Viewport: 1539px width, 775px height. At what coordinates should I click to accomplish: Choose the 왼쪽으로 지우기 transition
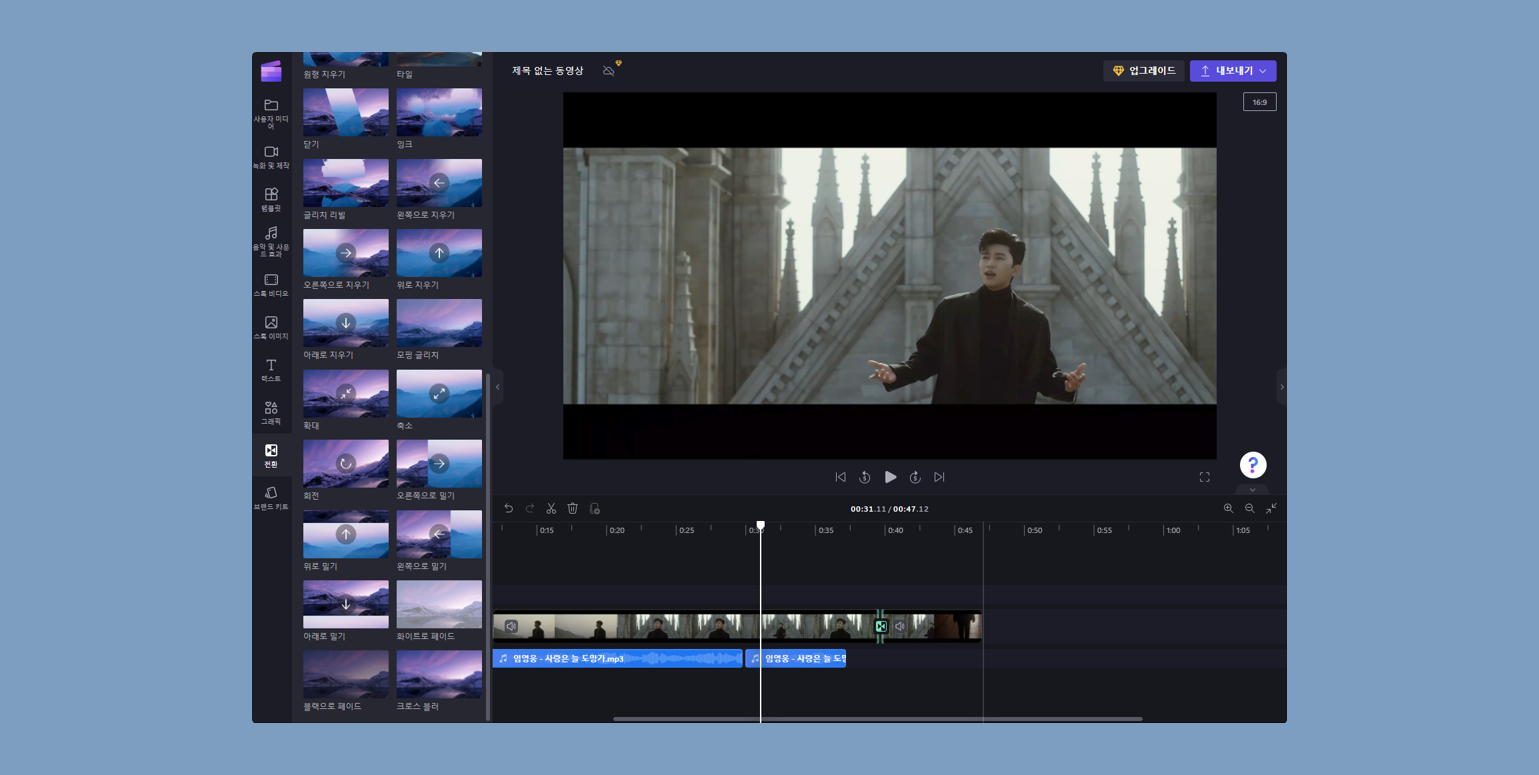[x=439, y=182]
